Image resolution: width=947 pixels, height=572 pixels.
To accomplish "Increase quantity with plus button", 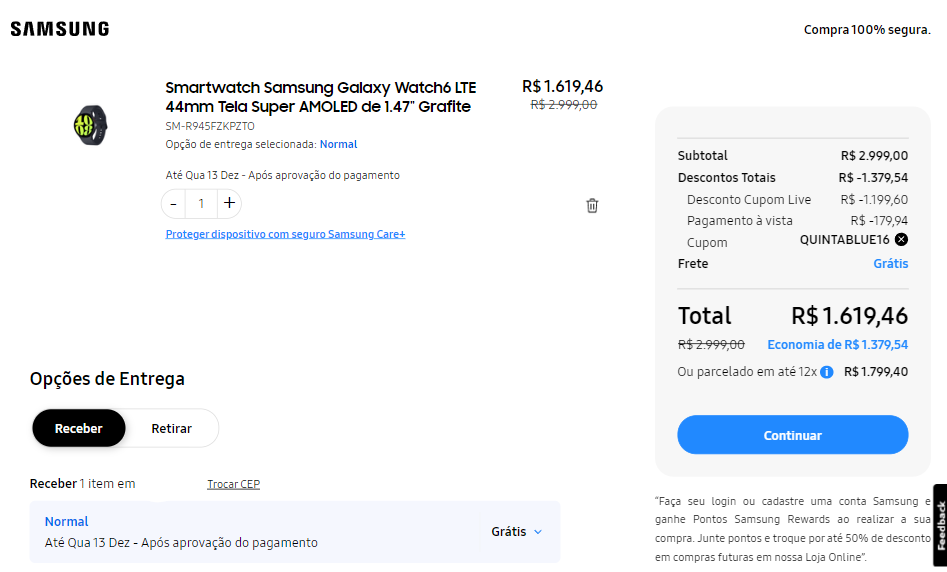I will [x=229, y=203].
